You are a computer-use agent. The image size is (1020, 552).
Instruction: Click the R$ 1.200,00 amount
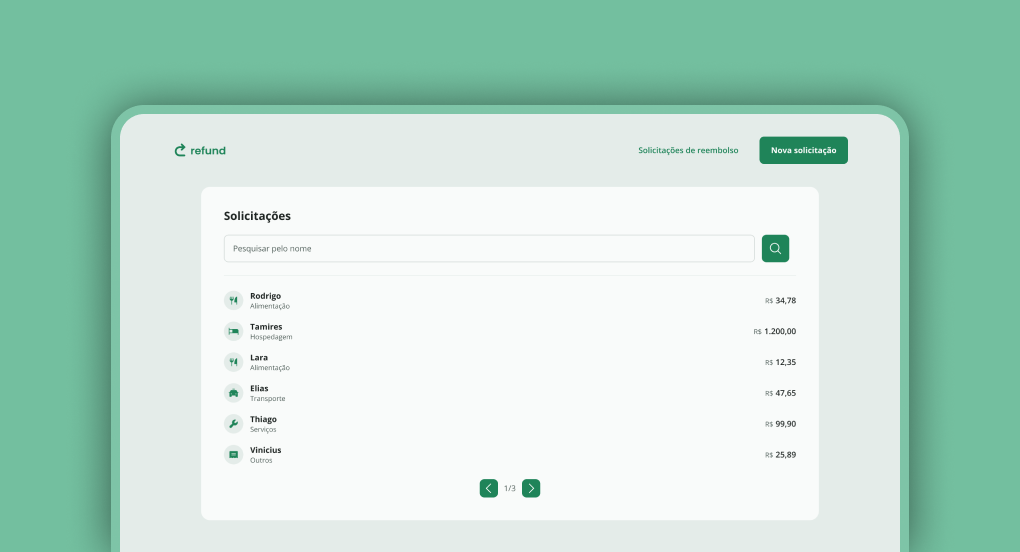pyautogui.click(x=775, y=331)
